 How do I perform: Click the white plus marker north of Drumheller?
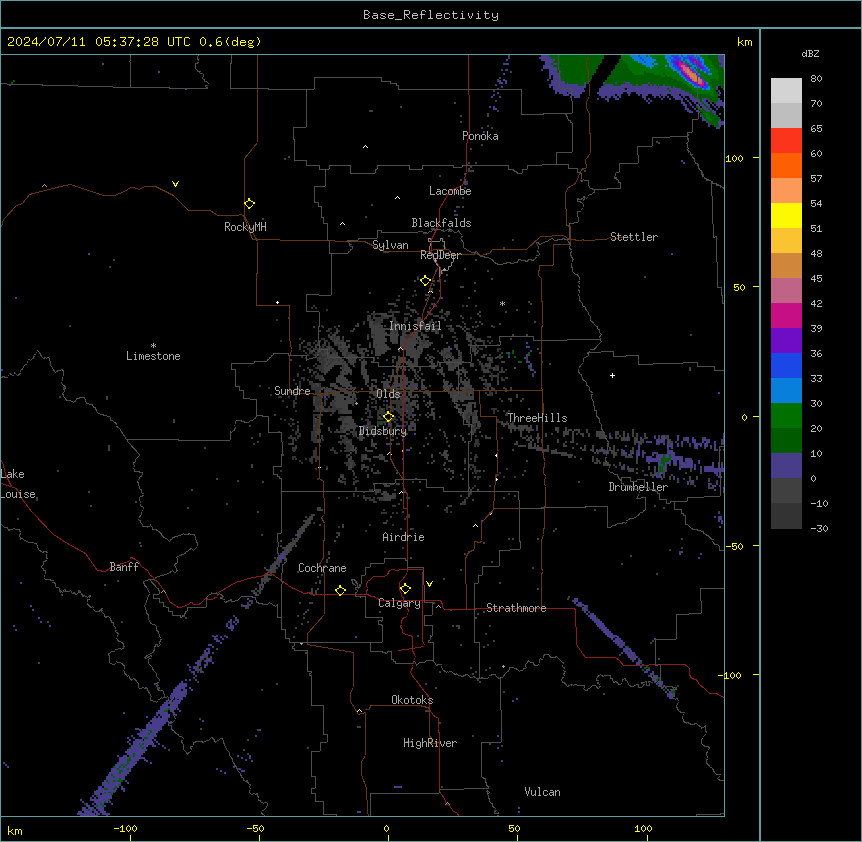[612, 375]
